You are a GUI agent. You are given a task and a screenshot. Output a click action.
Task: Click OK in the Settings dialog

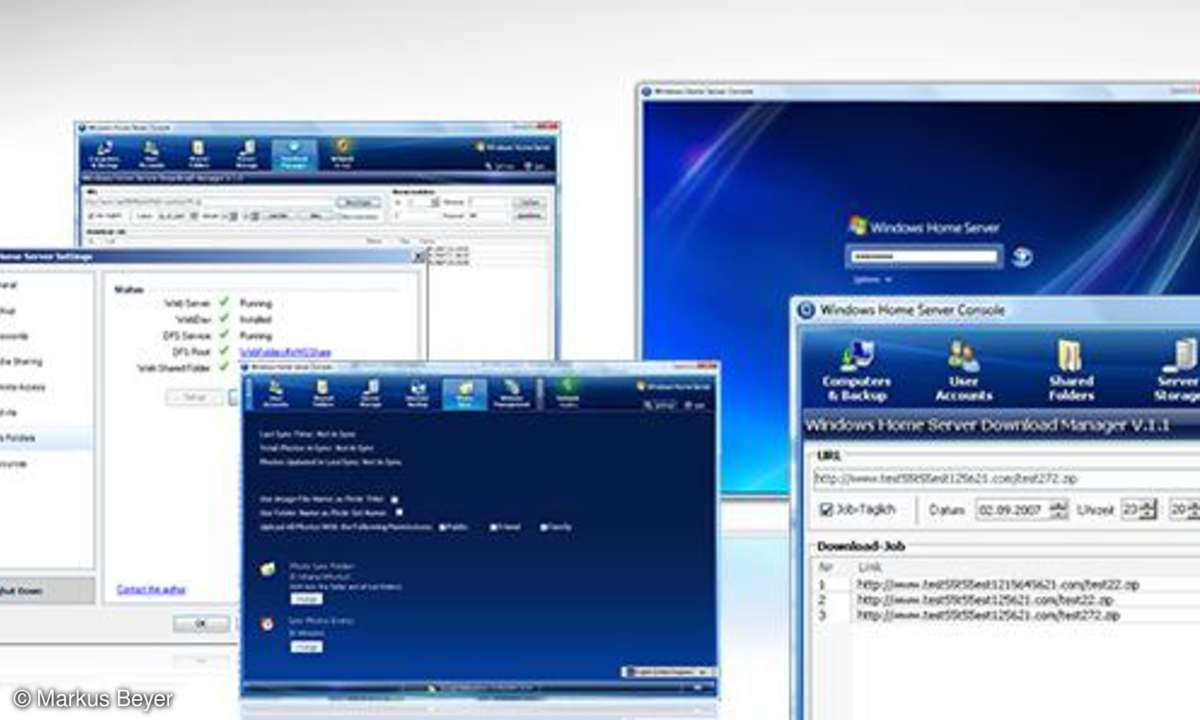click(x=200, y=623)
